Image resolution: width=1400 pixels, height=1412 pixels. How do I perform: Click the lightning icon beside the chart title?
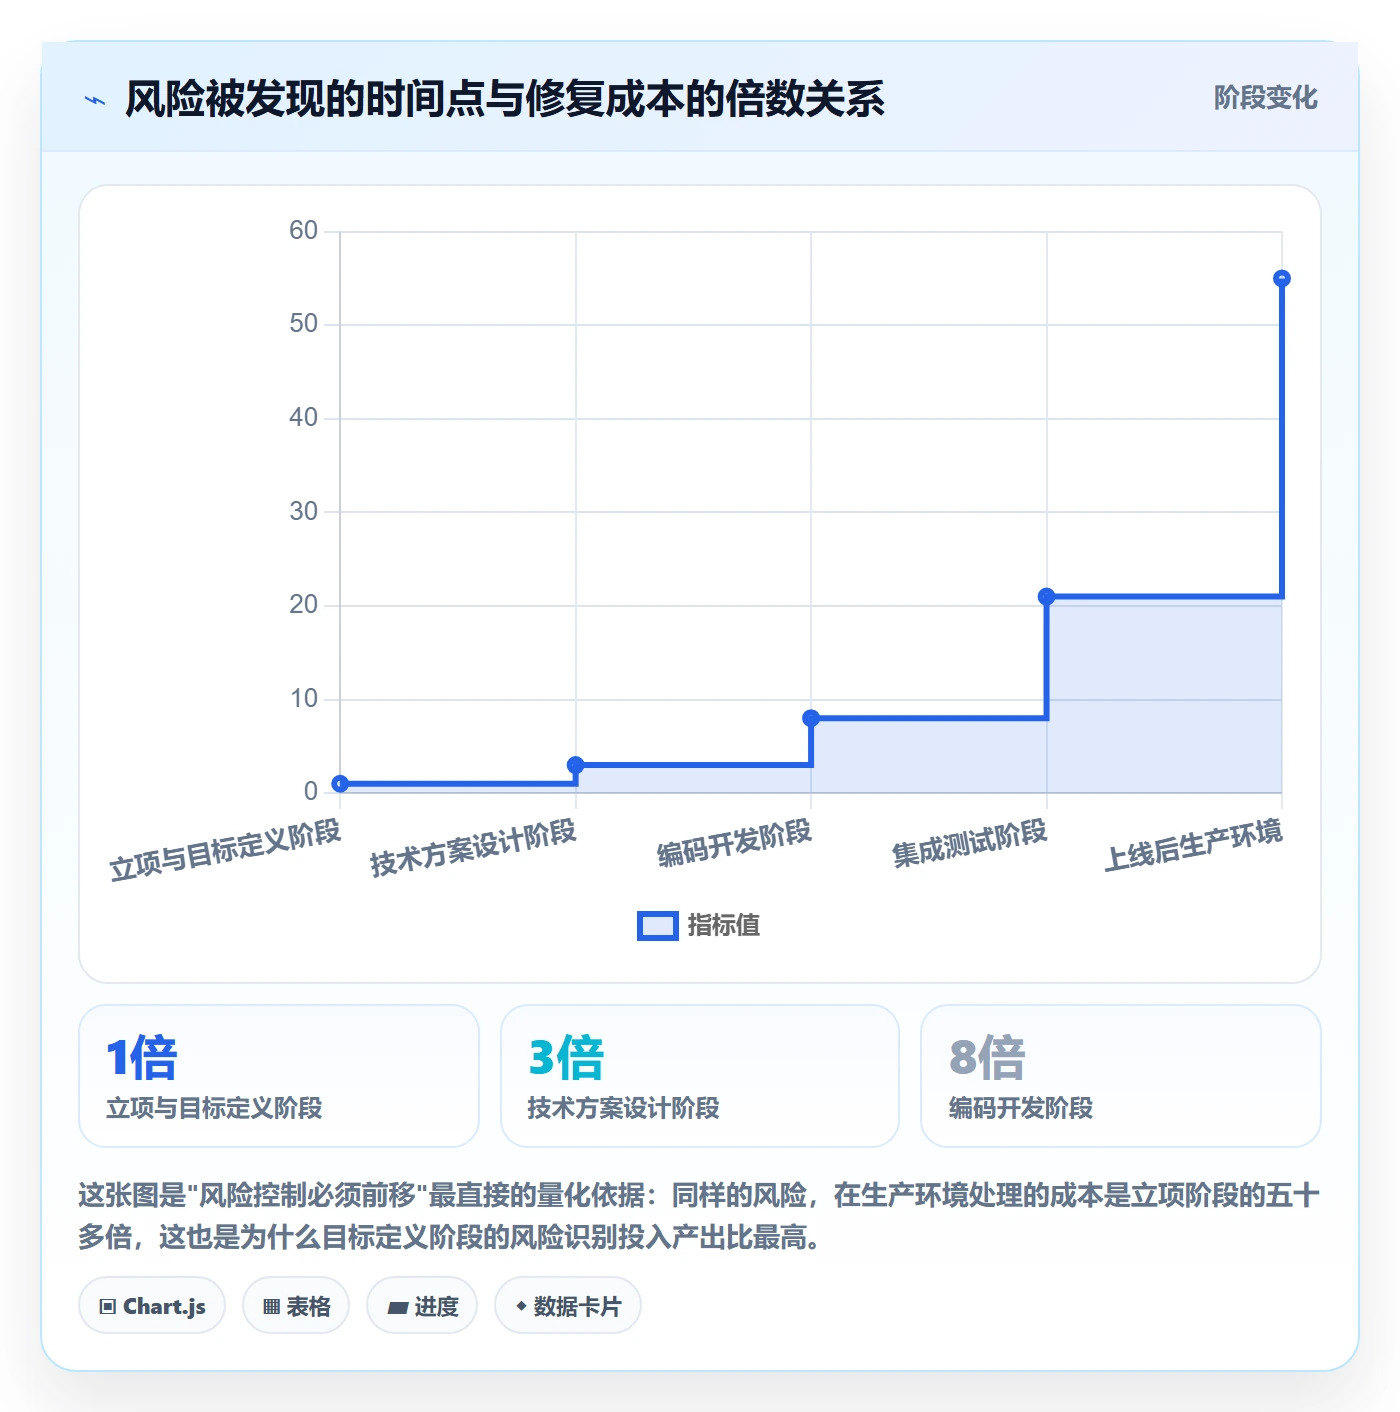[x=95, y=100]
